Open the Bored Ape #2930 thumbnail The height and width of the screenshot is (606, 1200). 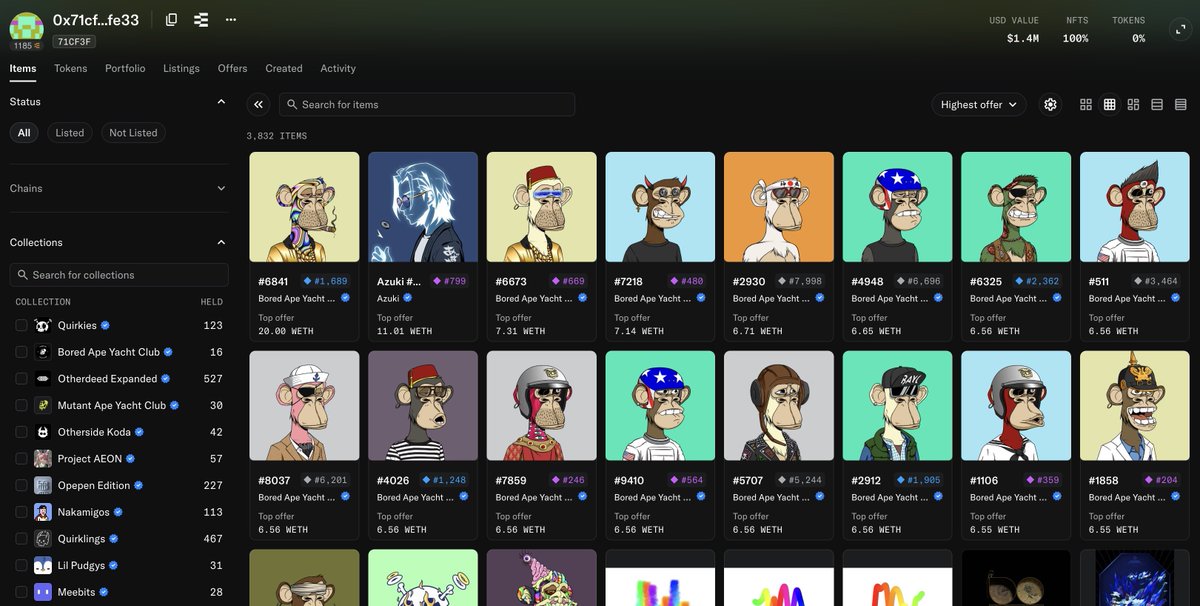779,207
